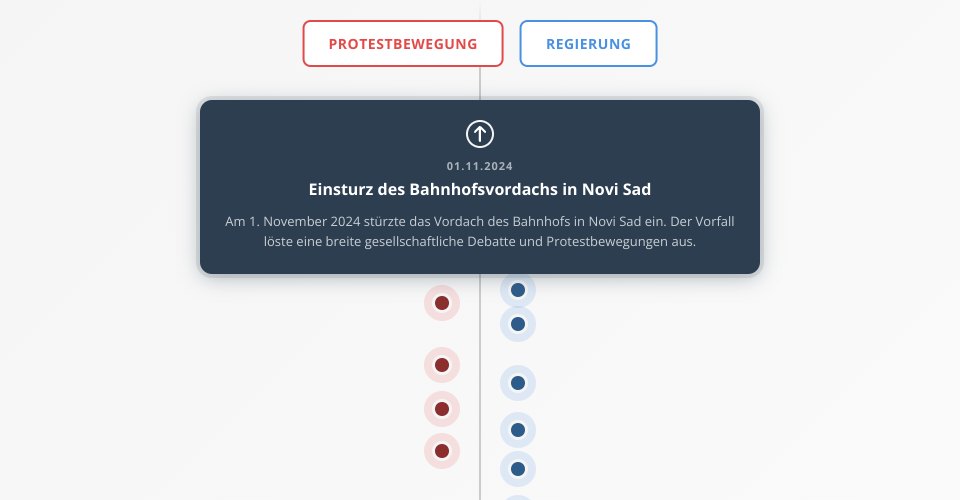Select the lowest red protest marker

click(x=442, y=451)
